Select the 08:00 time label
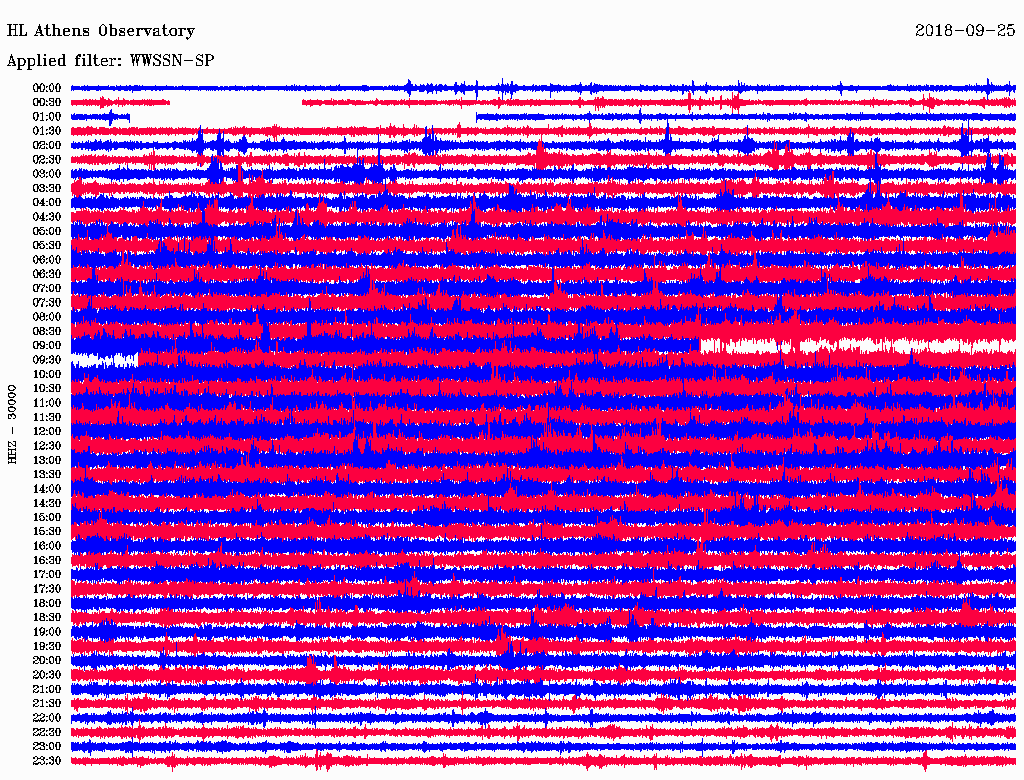This screenshot has width=1024, height=780. [47, 317]
